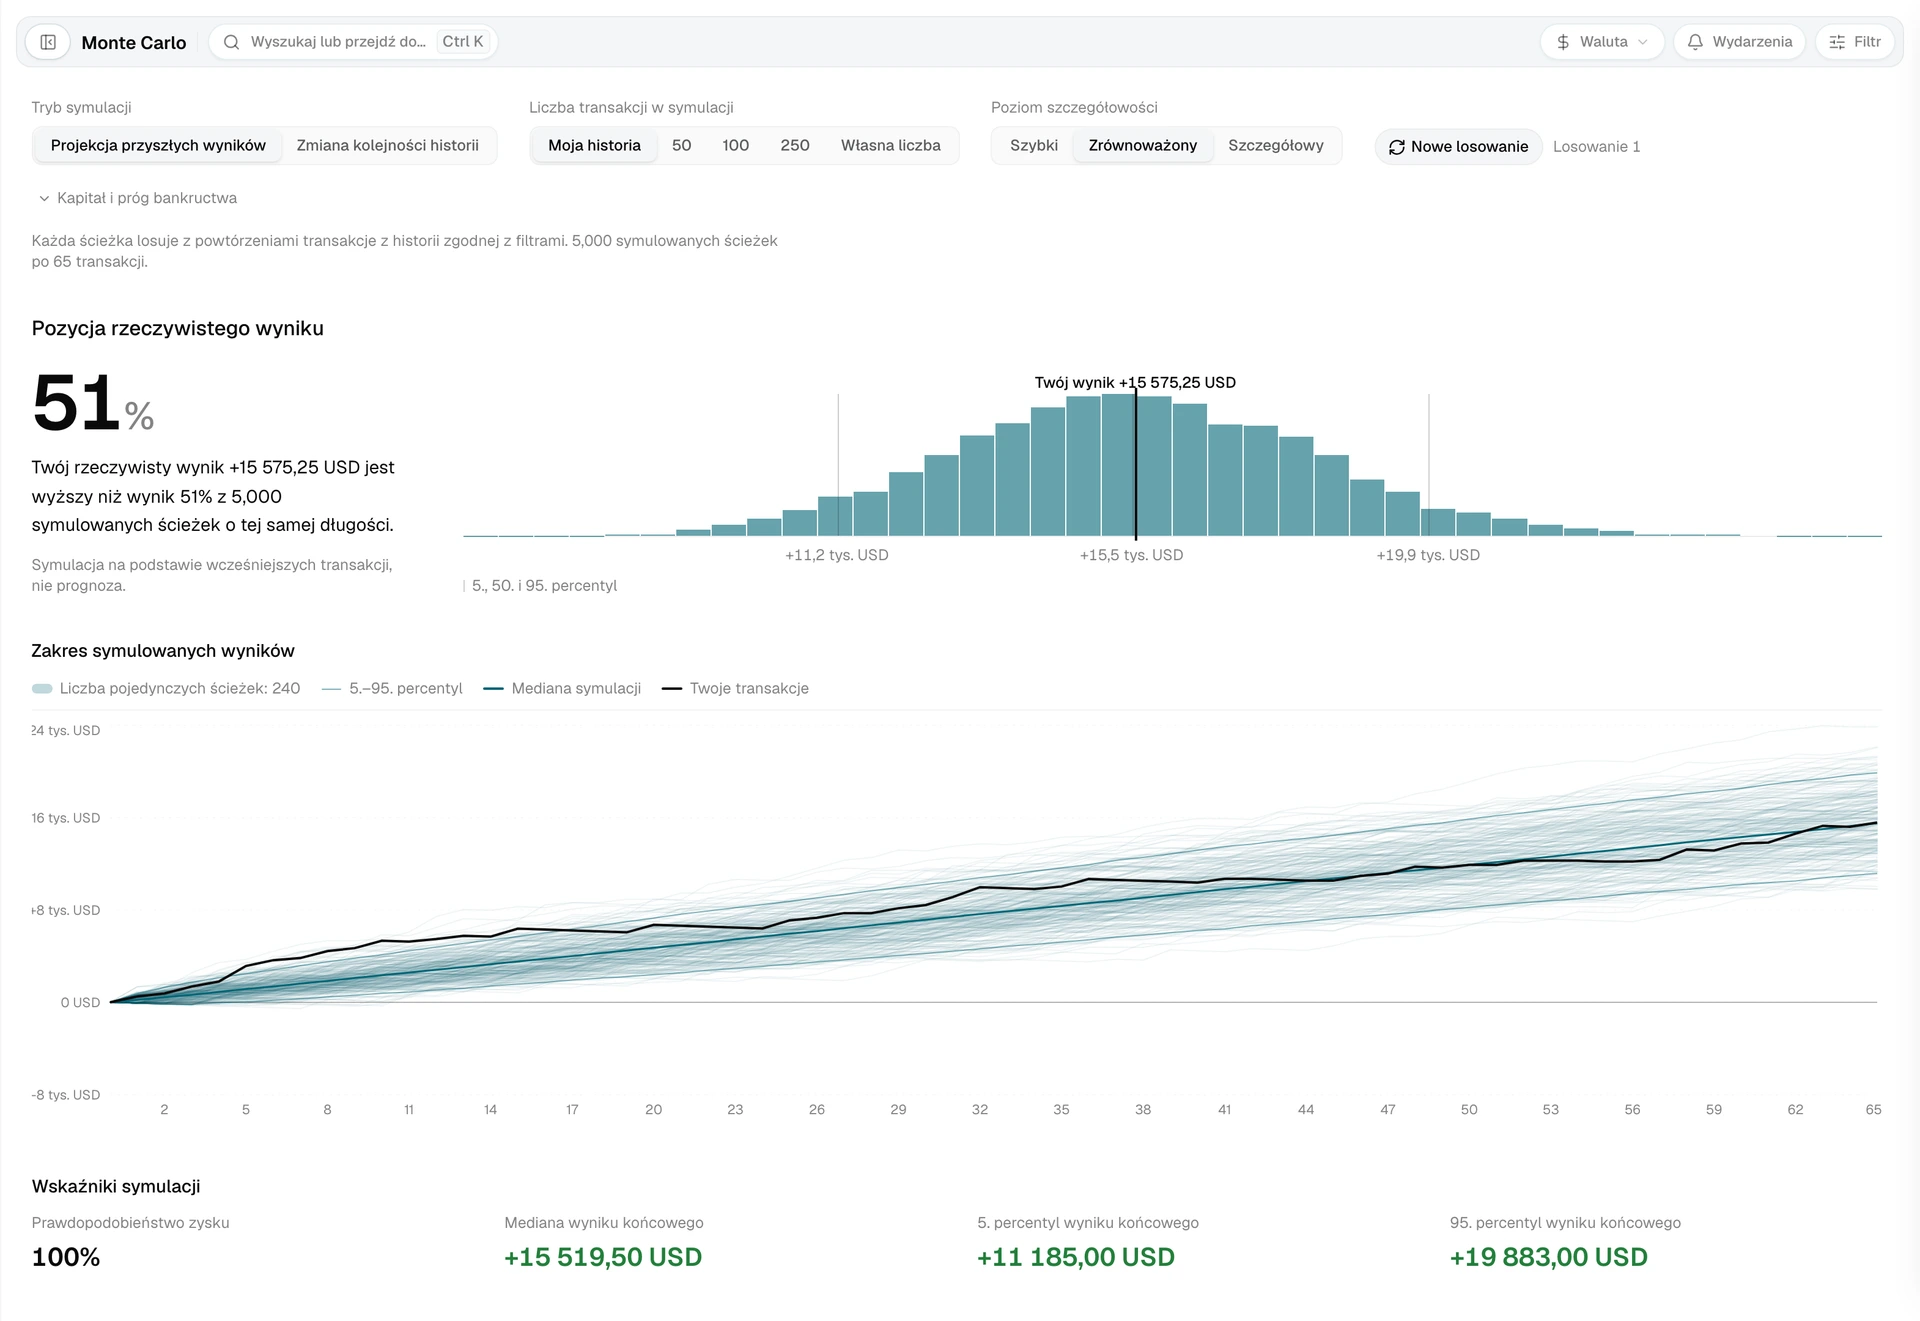Select Zrównoważony detail level
The width and height of the screenshot is (1920, 1321).
click(x=1142, y=145)
